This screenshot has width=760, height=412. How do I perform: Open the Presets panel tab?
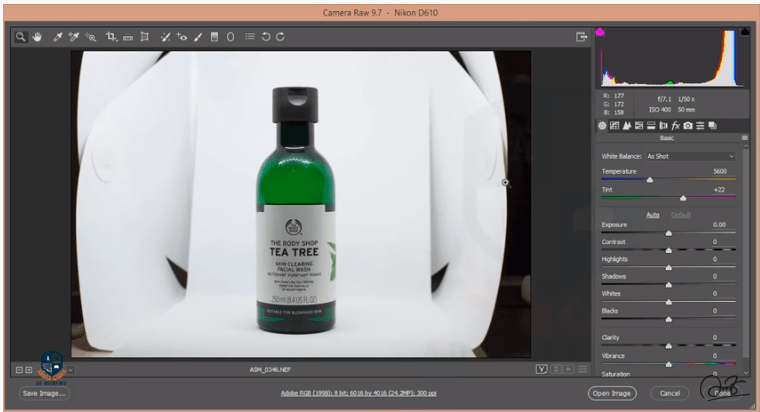pos(700,126)
